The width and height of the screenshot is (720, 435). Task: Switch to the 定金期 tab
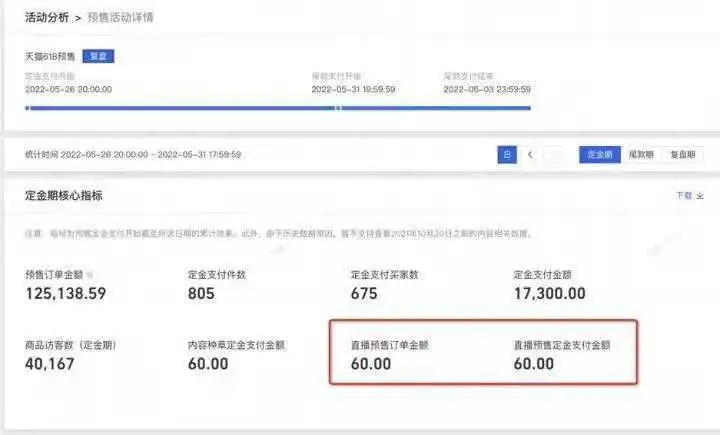point(600,155)
